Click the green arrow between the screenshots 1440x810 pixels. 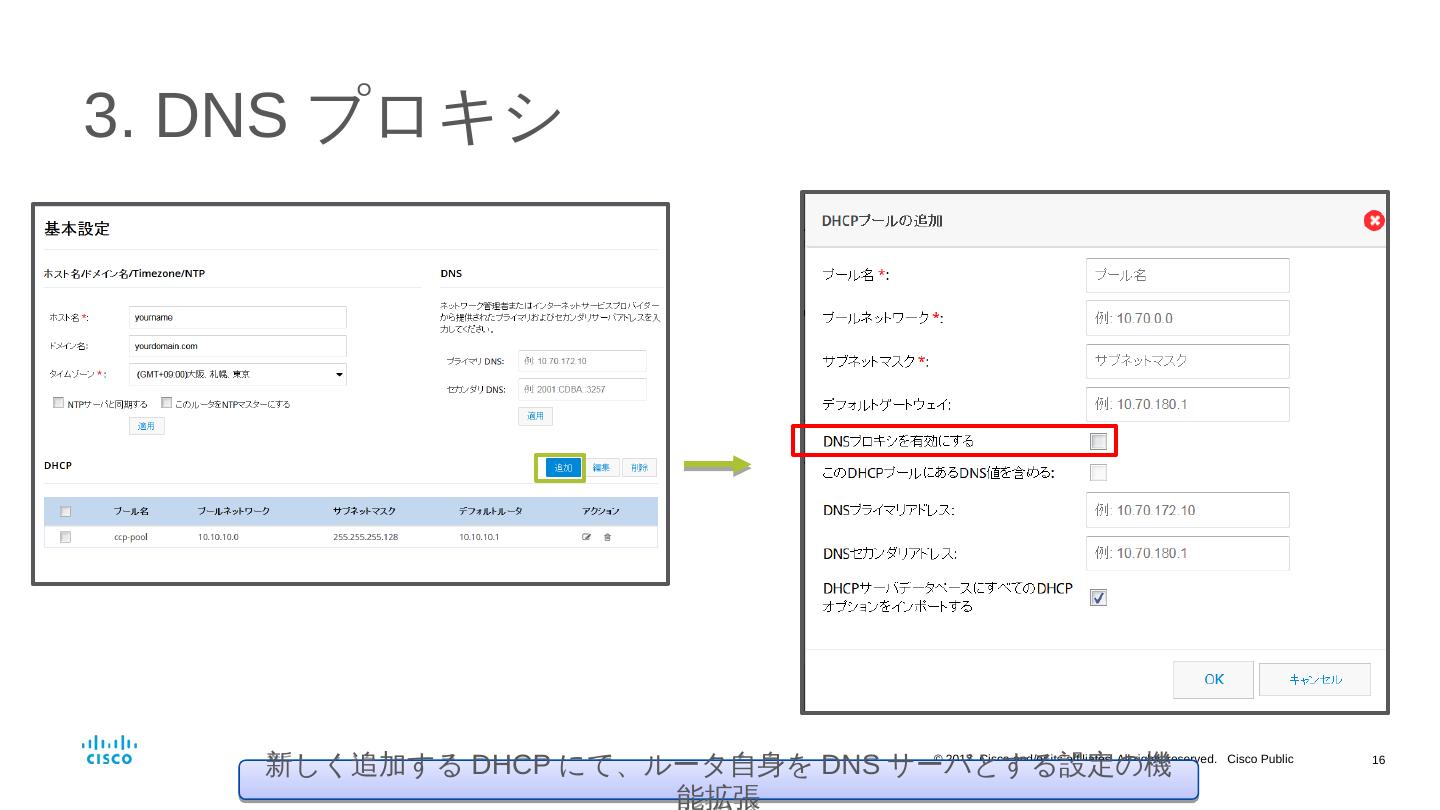coord(716,465)
